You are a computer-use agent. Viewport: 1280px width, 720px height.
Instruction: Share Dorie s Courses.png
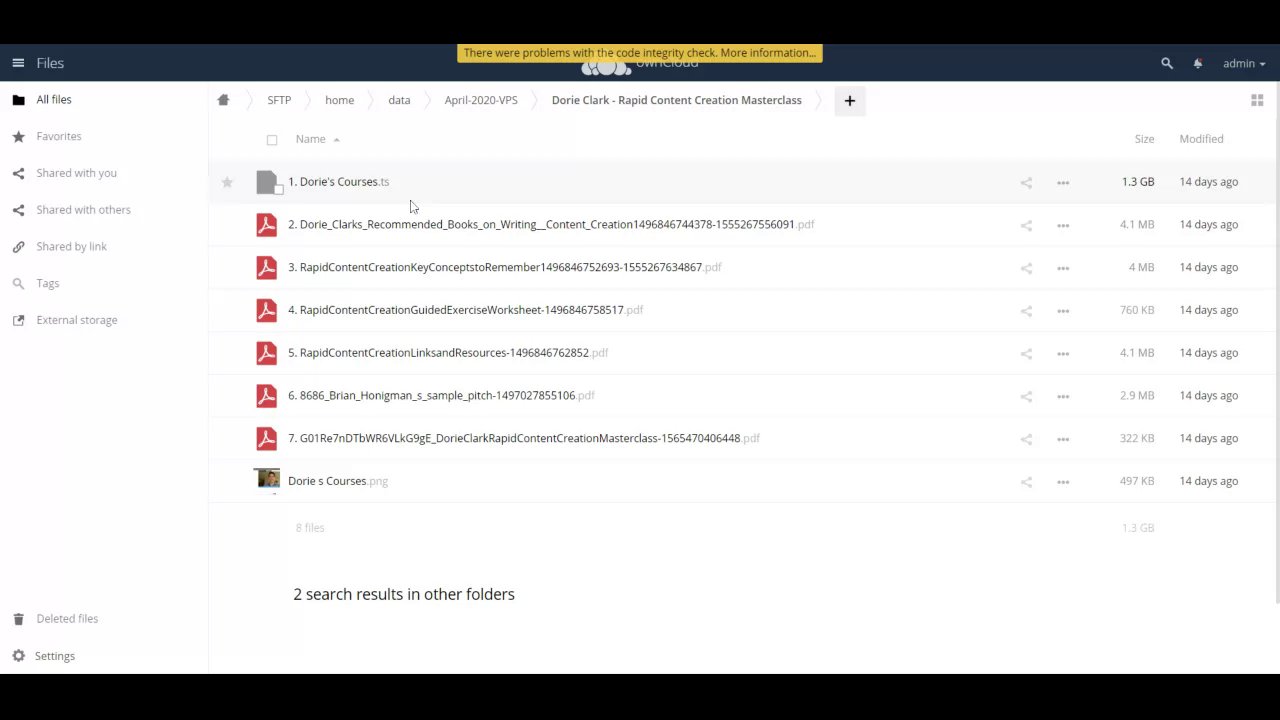1026,482
